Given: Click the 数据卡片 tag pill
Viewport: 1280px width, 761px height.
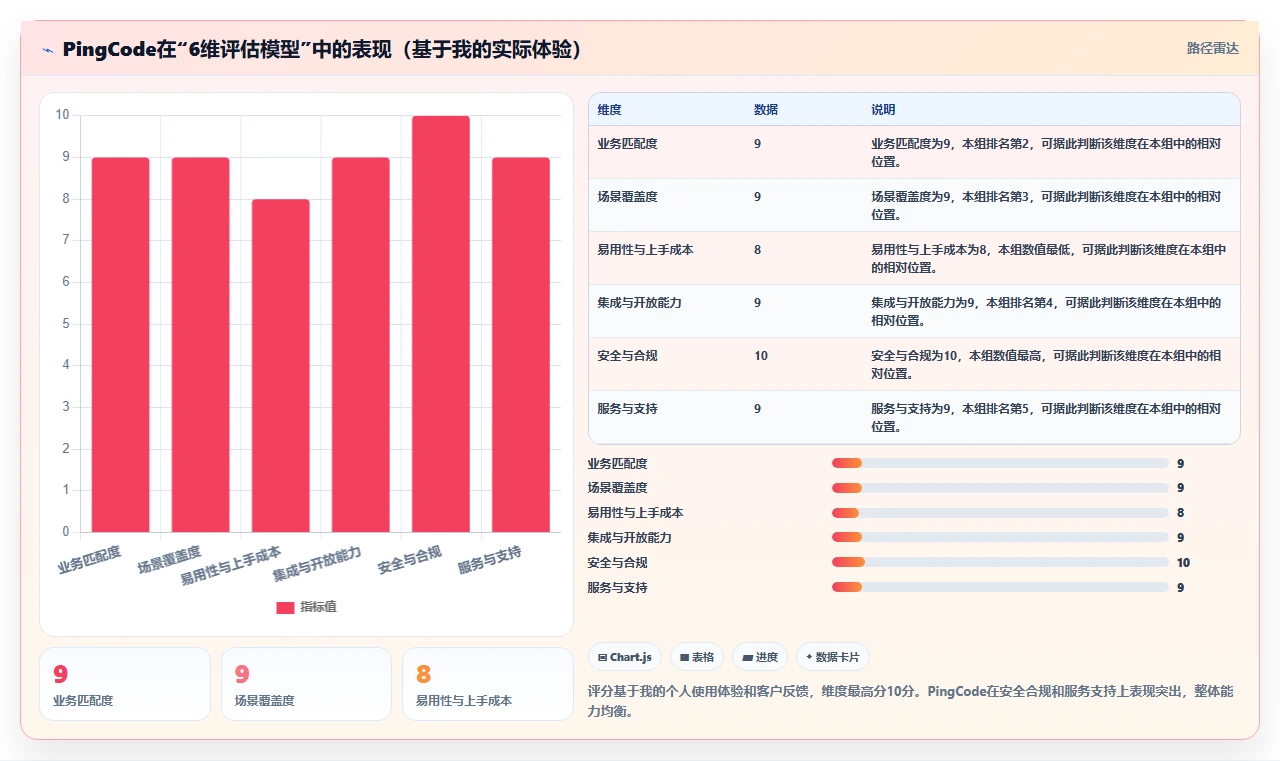Looking at the screenshot, I should coord(833,657).
